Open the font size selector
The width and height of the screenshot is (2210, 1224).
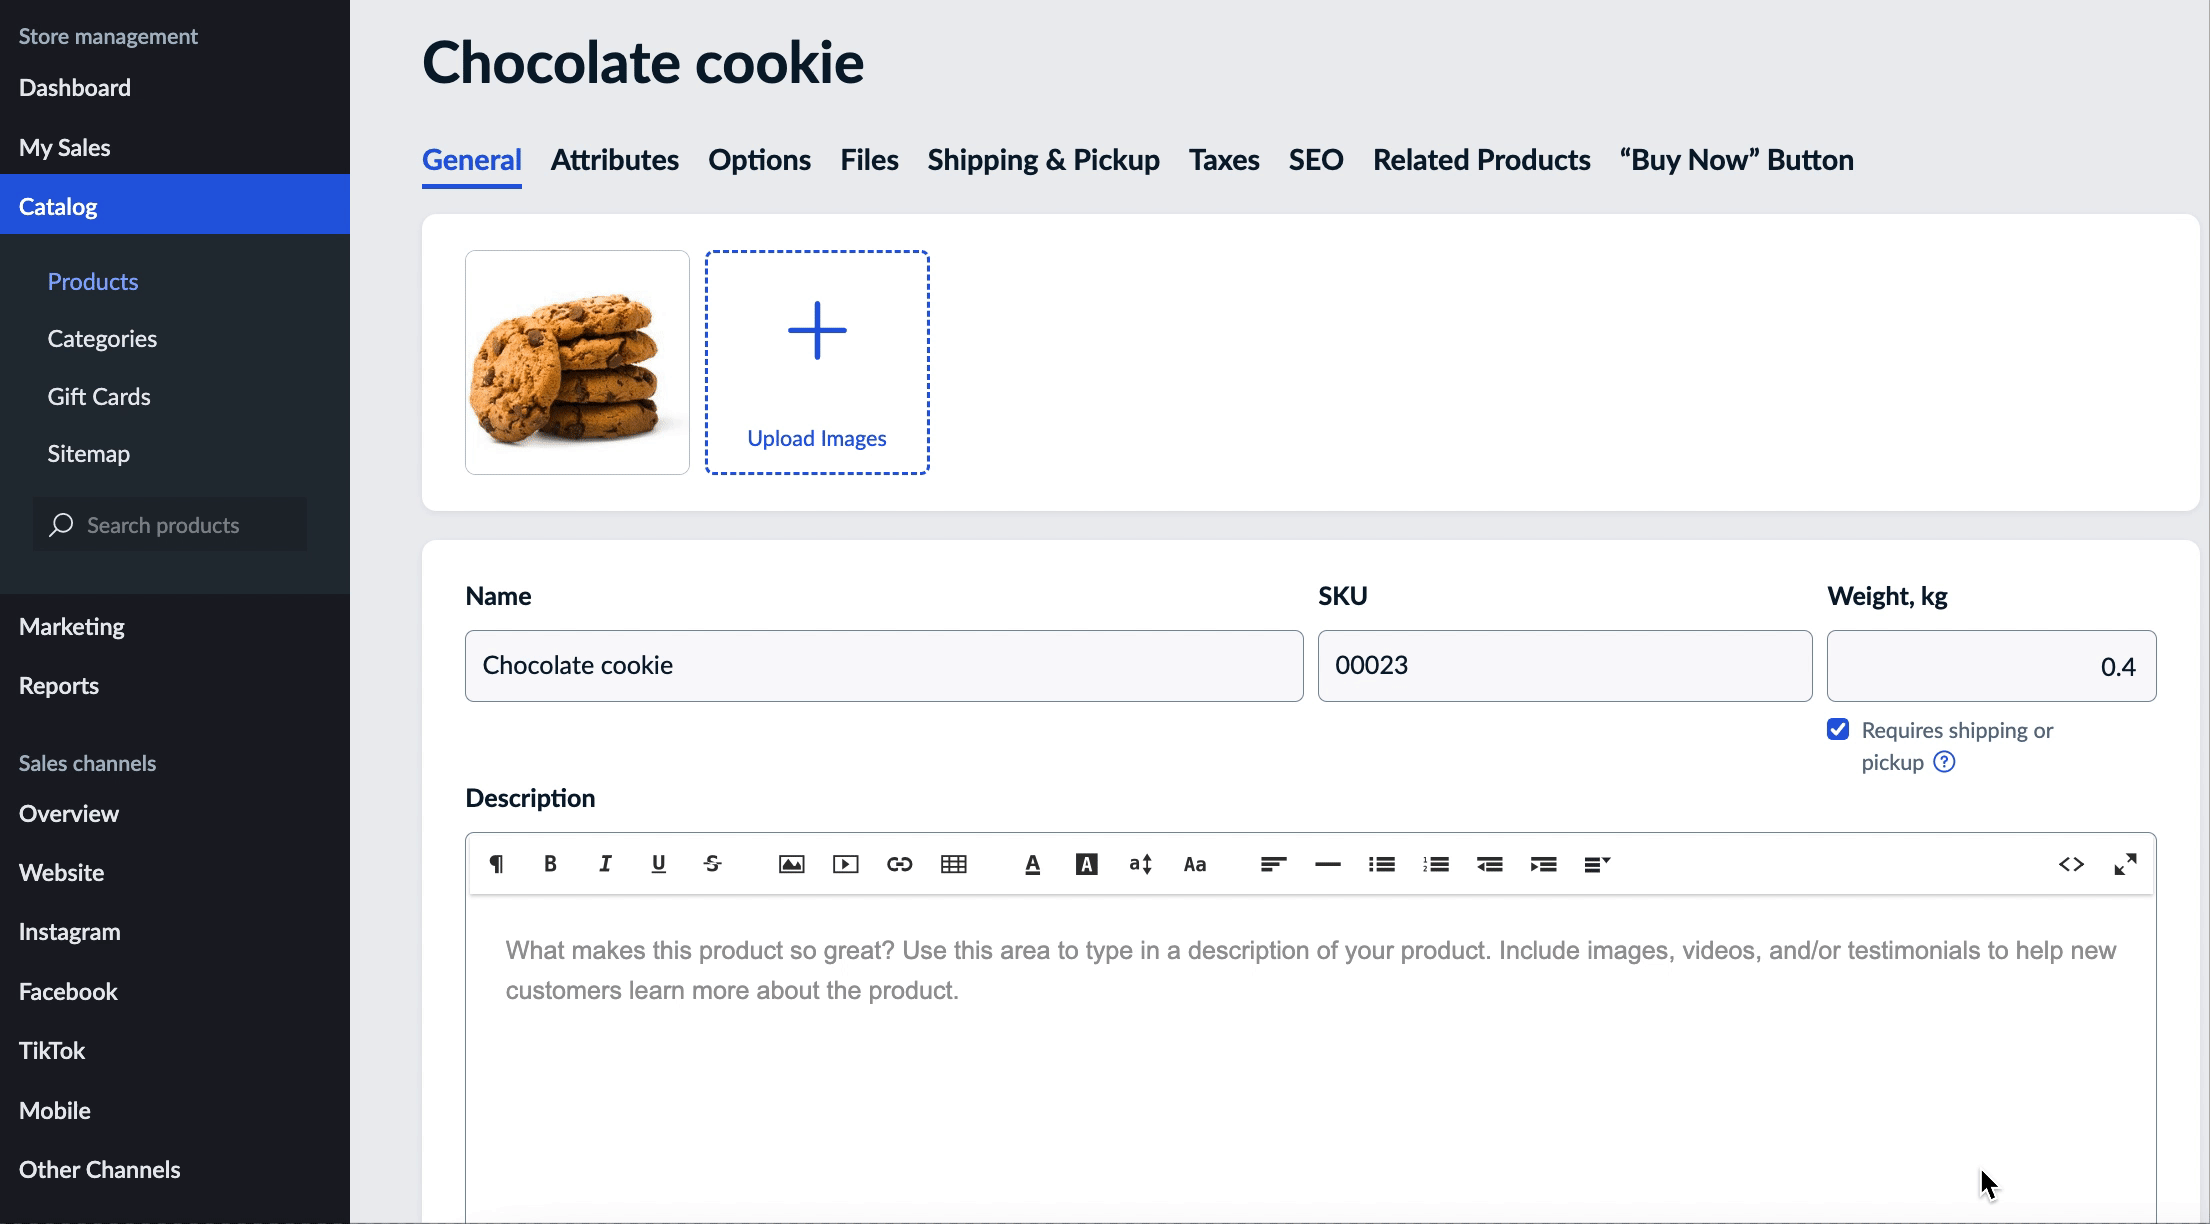click(1140, 864)
